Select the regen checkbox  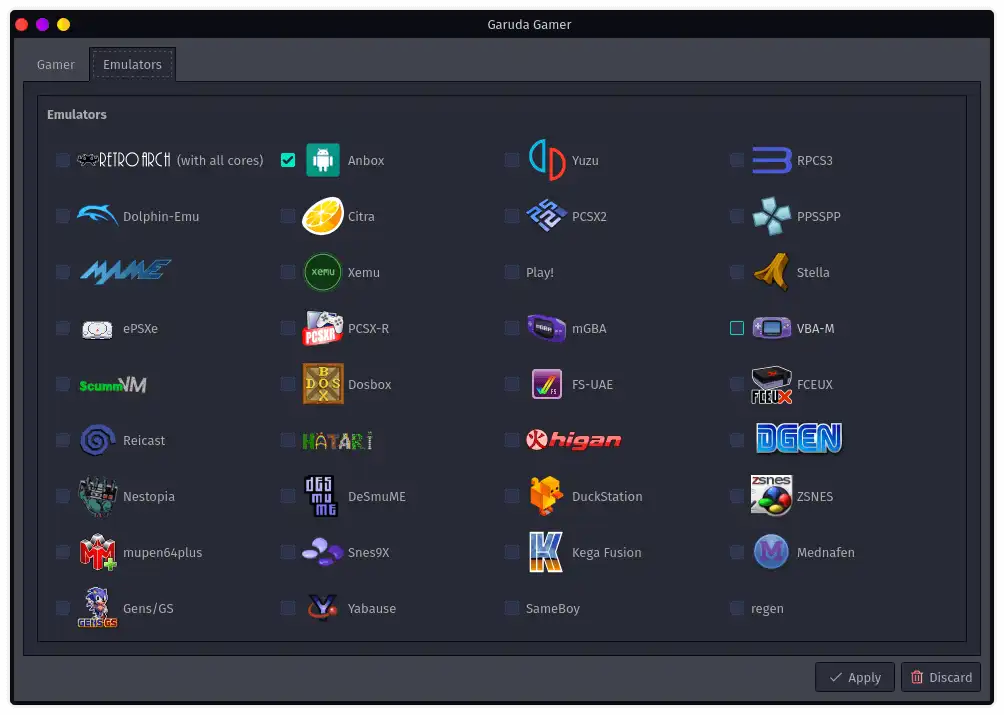click(x=737, y=608)
